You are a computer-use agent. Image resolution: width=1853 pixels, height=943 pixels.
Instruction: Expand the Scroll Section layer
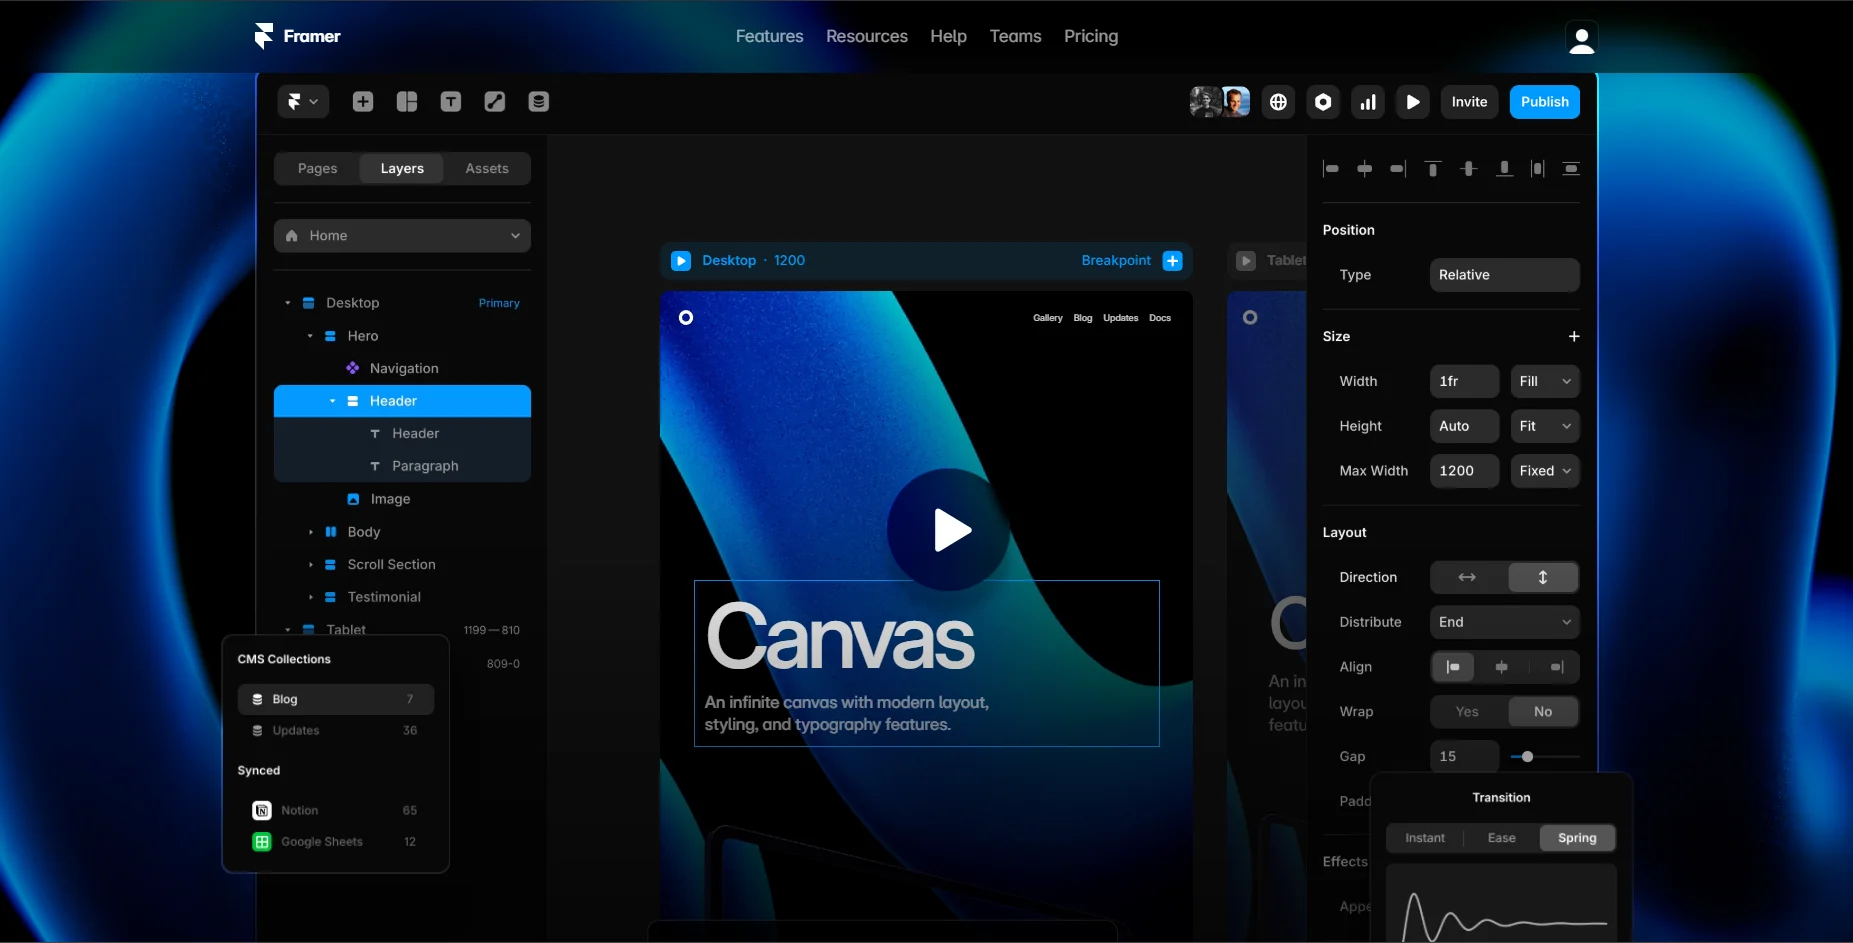pyautogui.click(x=310, y=565)
